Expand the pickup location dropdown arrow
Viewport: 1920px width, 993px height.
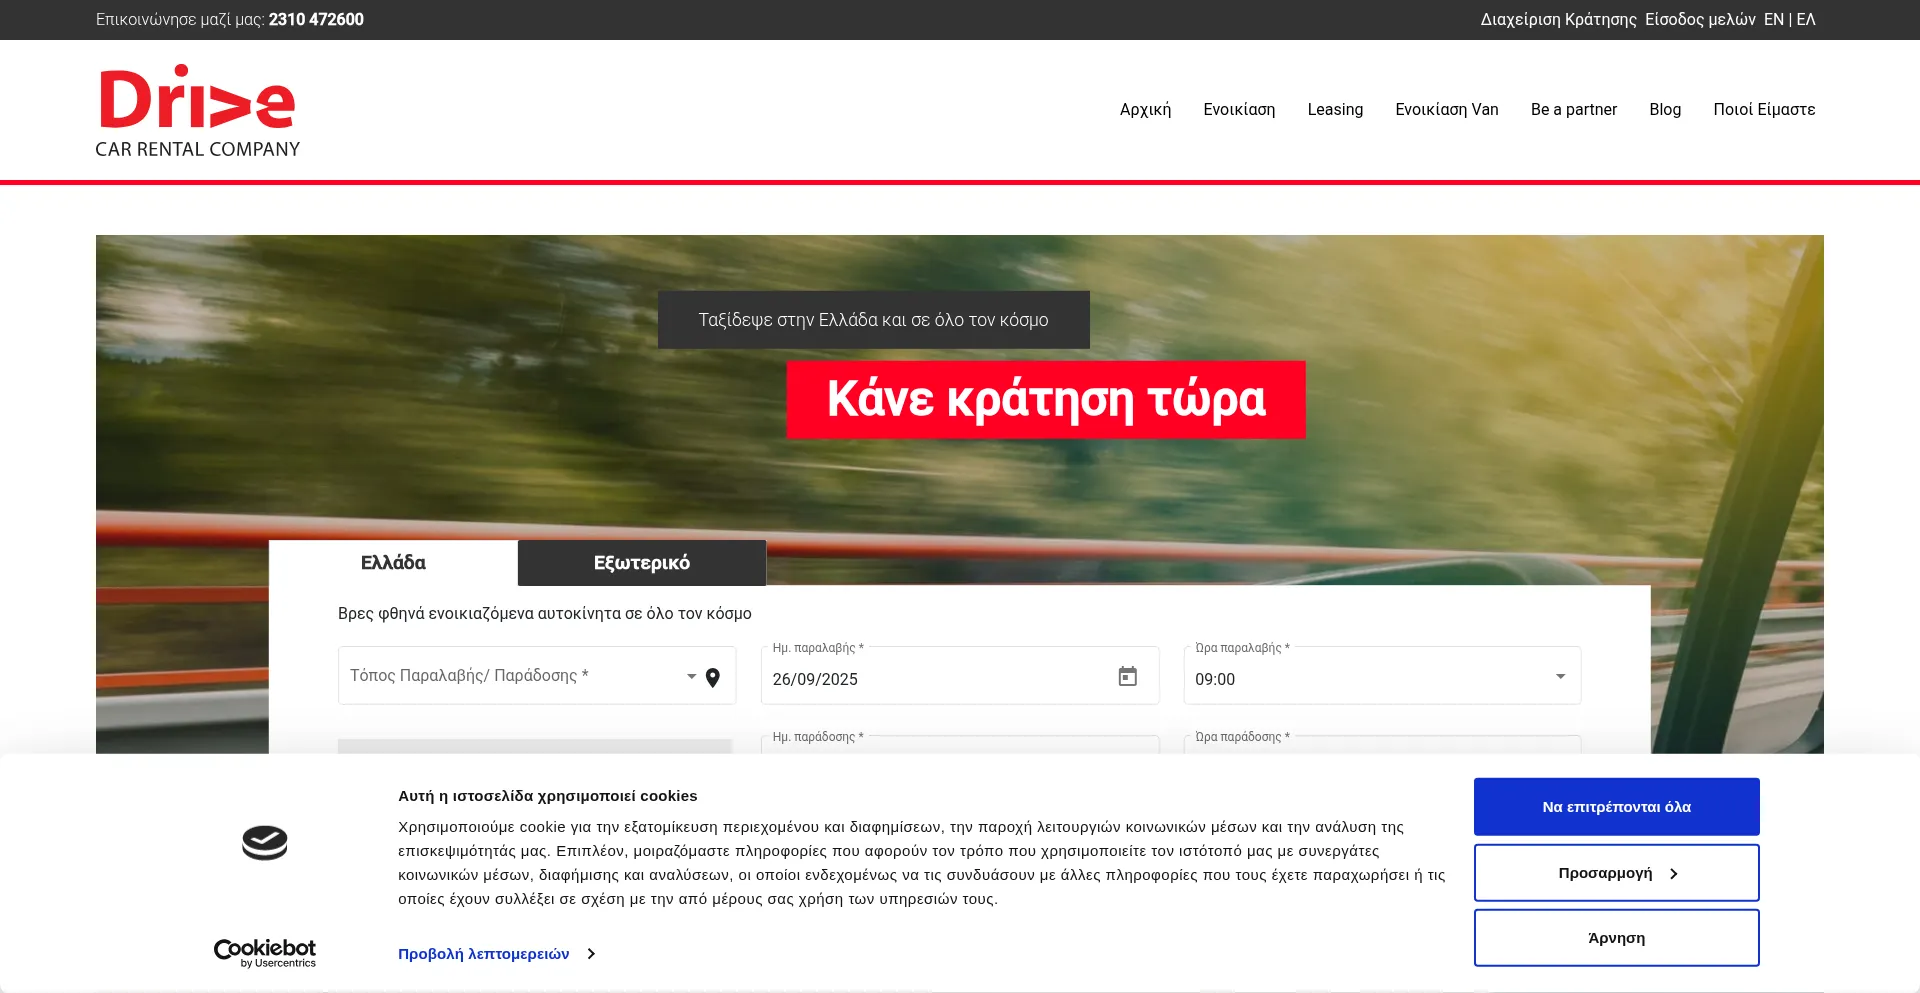pyautogui.click(x=691, y=677)
